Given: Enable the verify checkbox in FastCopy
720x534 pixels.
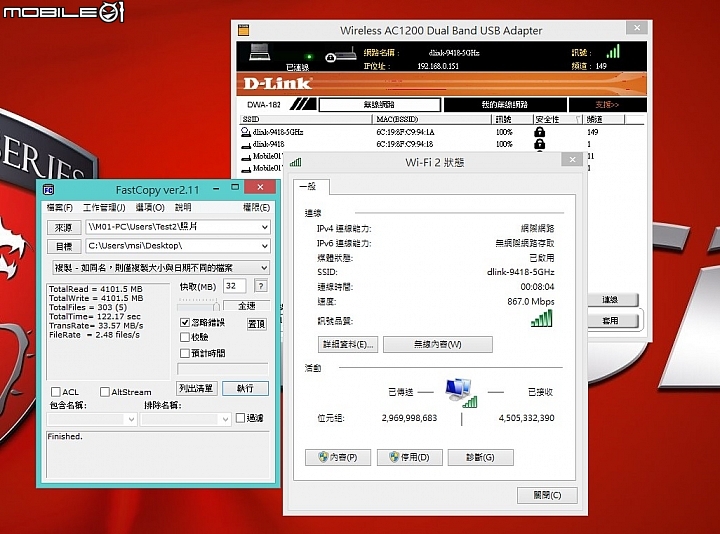Looking at the screenshot, I should pos(185,337).
